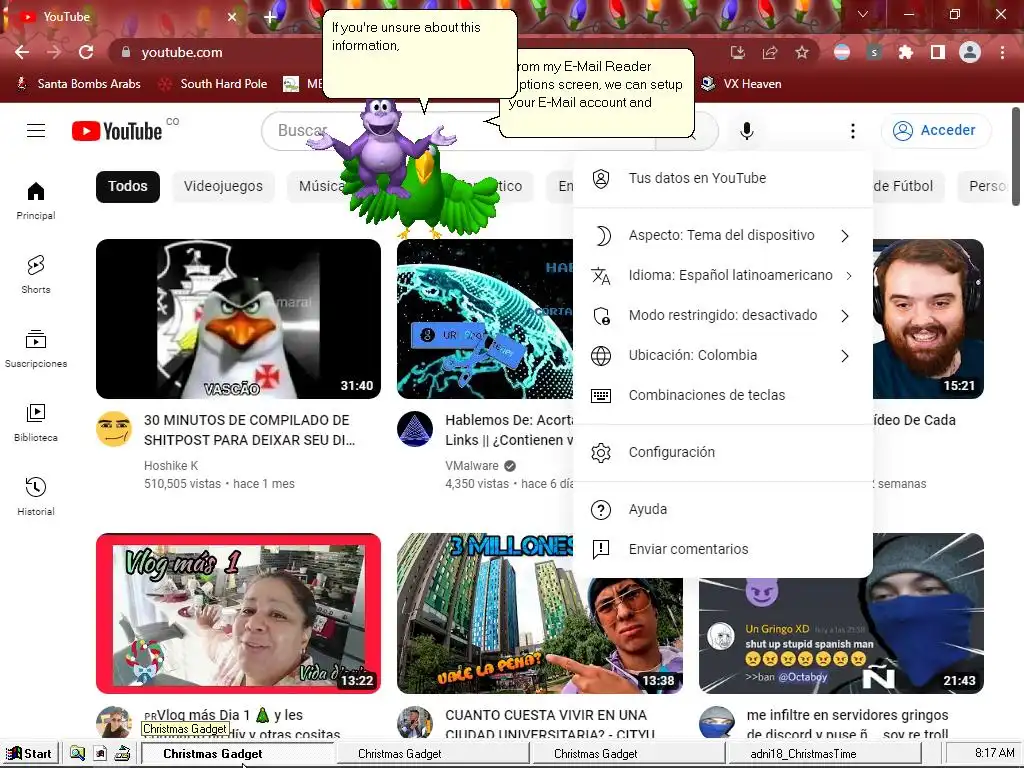Open the bearded man 15:21 video thumbnail

pos(928,319)
